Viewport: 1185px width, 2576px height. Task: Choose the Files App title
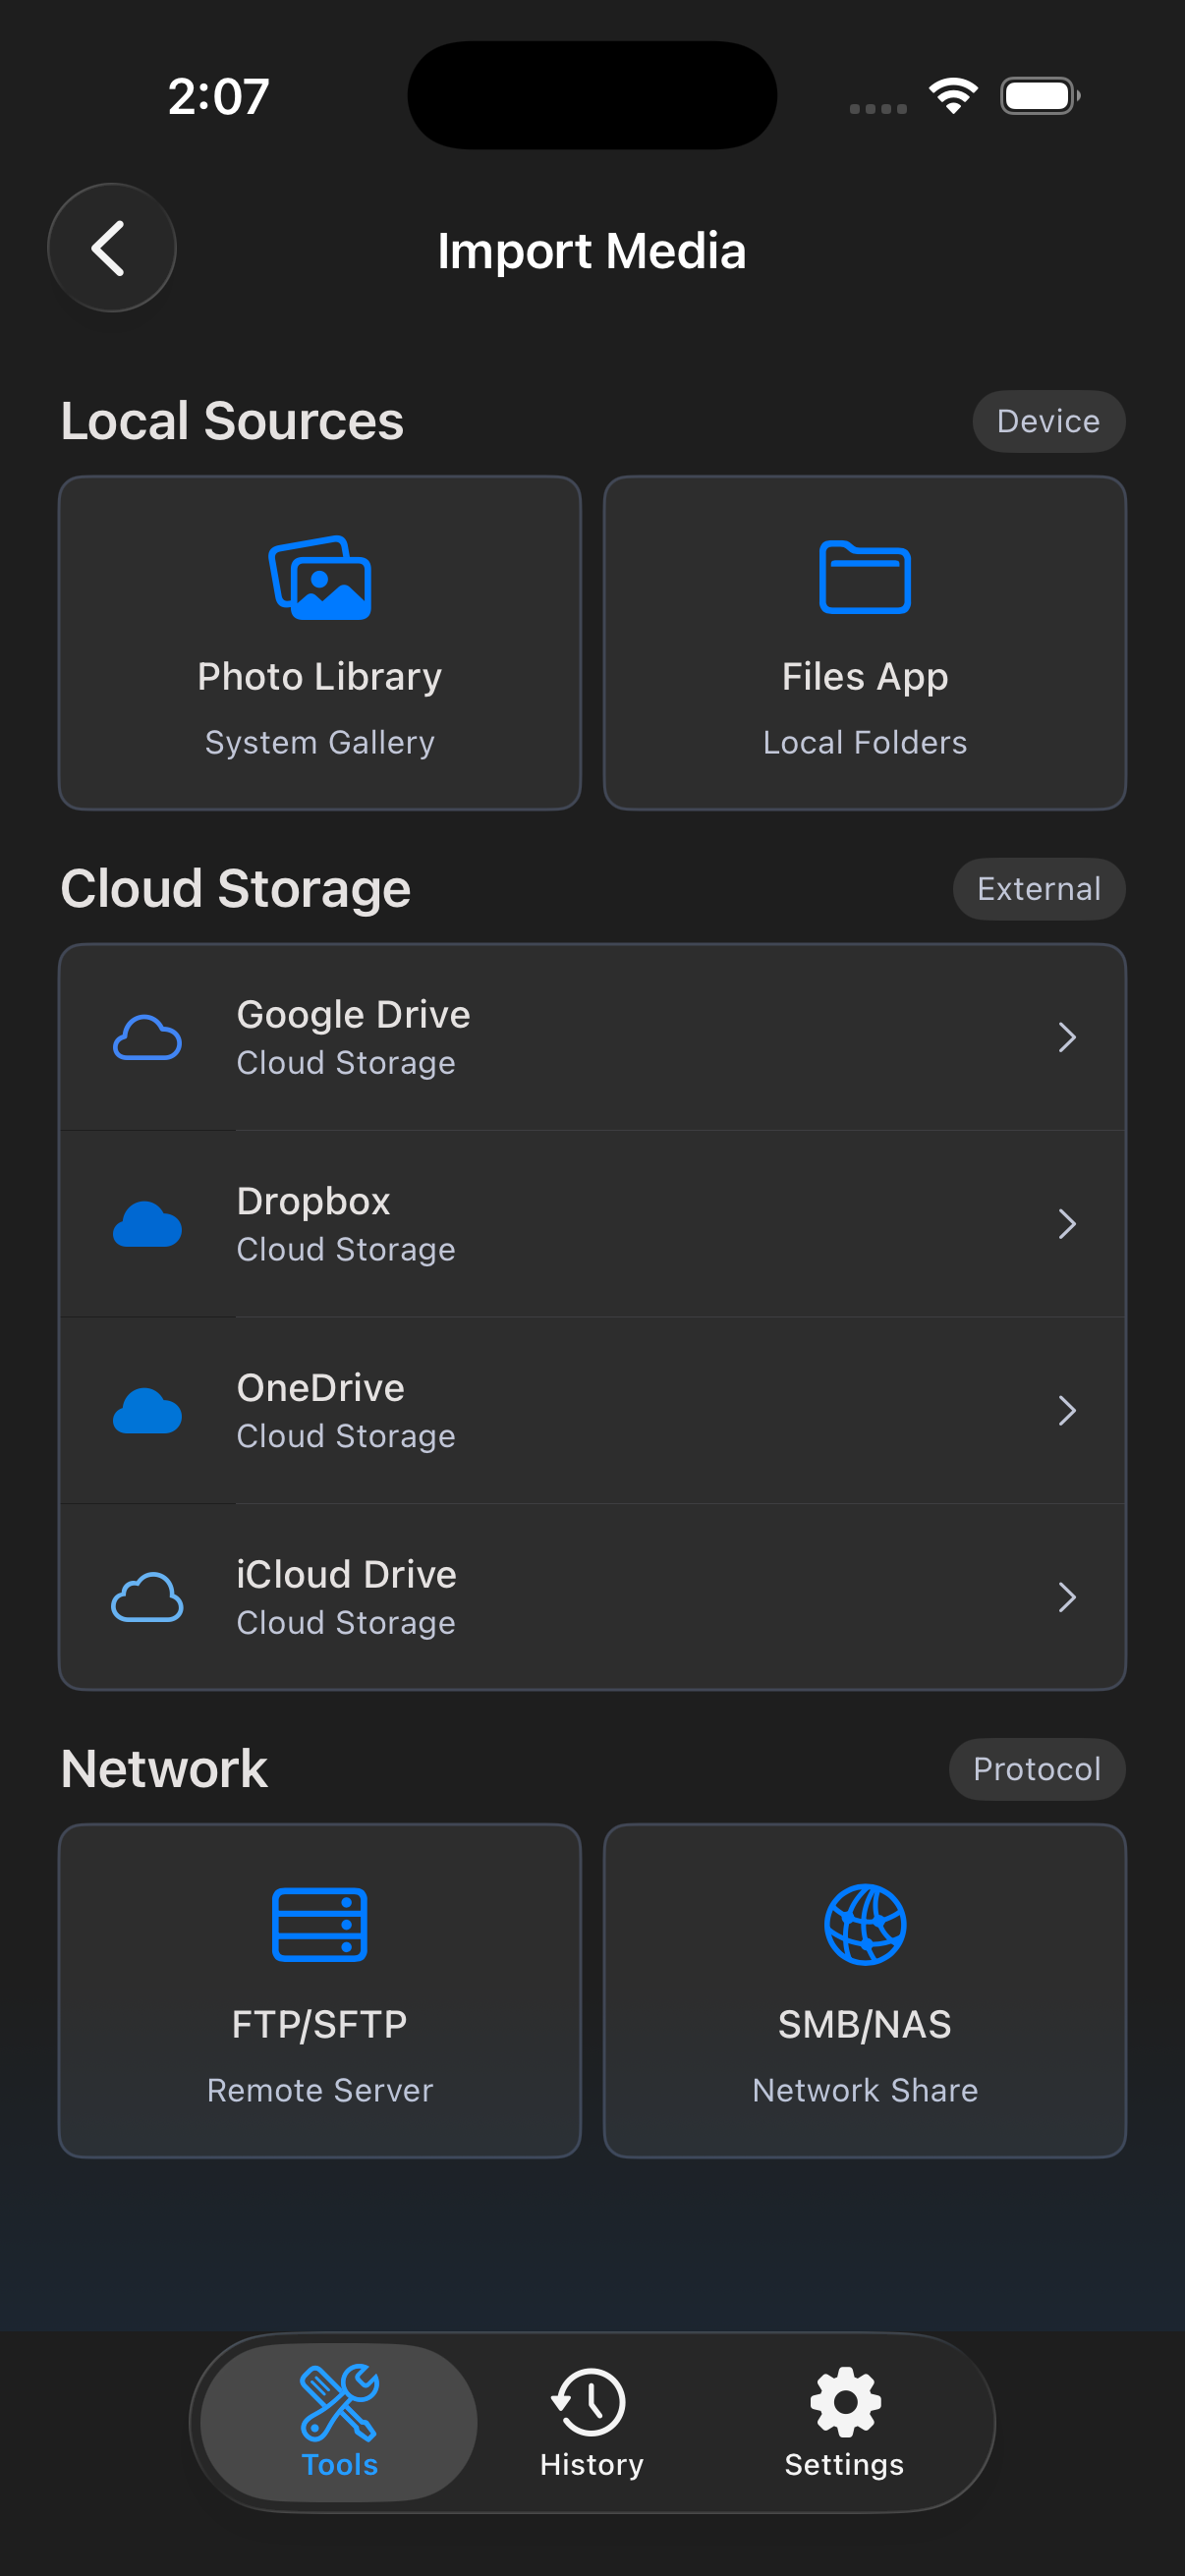[865, 677]
